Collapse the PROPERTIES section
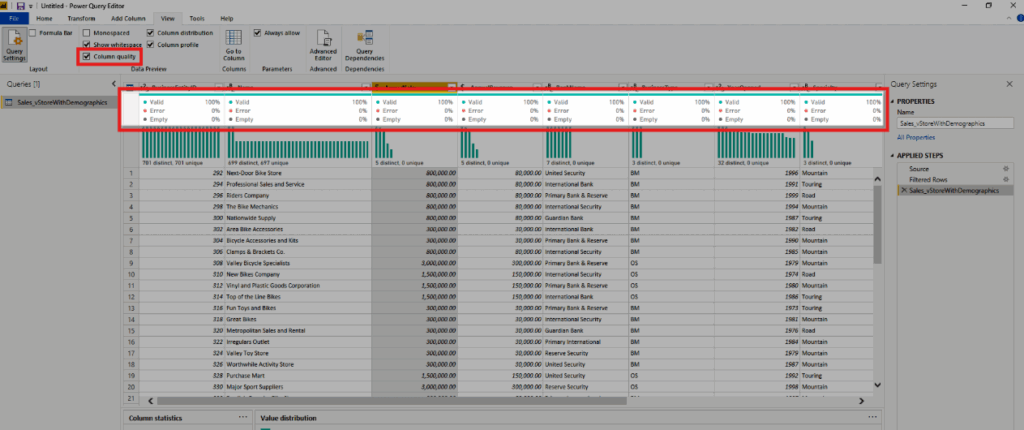Screen dimensions: 1024x430 click(x=892, y=102)
